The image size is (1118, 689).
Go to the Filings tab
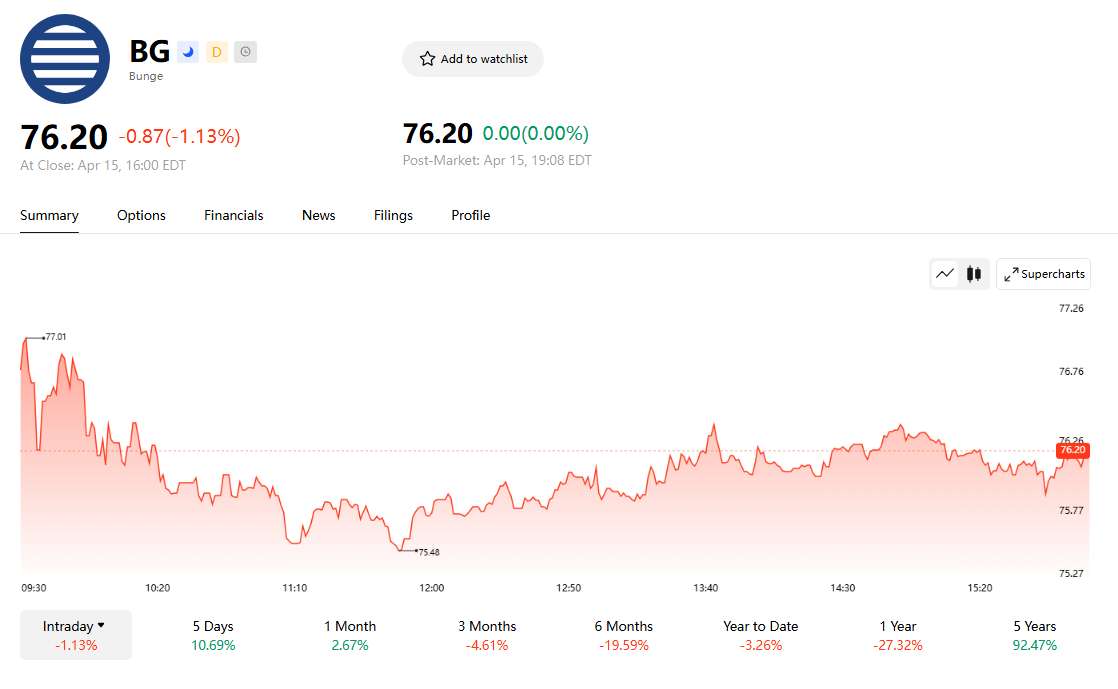coord(393,215)
